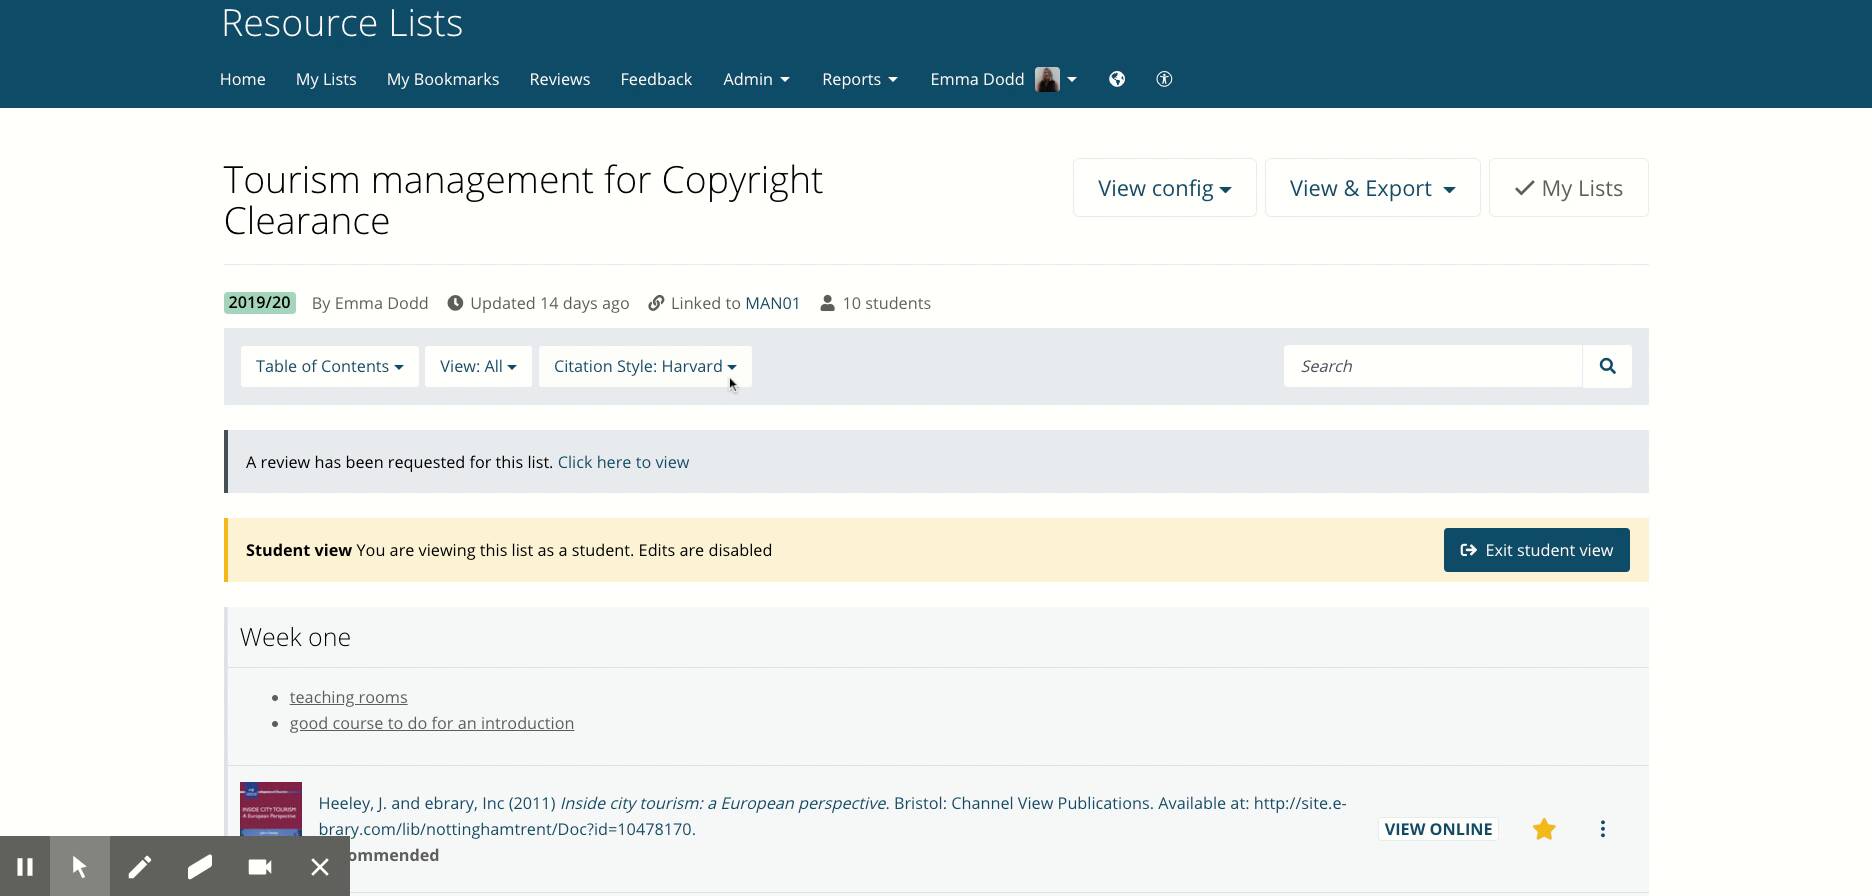Expand the View & Export dropdown
The height and width of the screenshot is (896, 1872).
(1372, 188)
